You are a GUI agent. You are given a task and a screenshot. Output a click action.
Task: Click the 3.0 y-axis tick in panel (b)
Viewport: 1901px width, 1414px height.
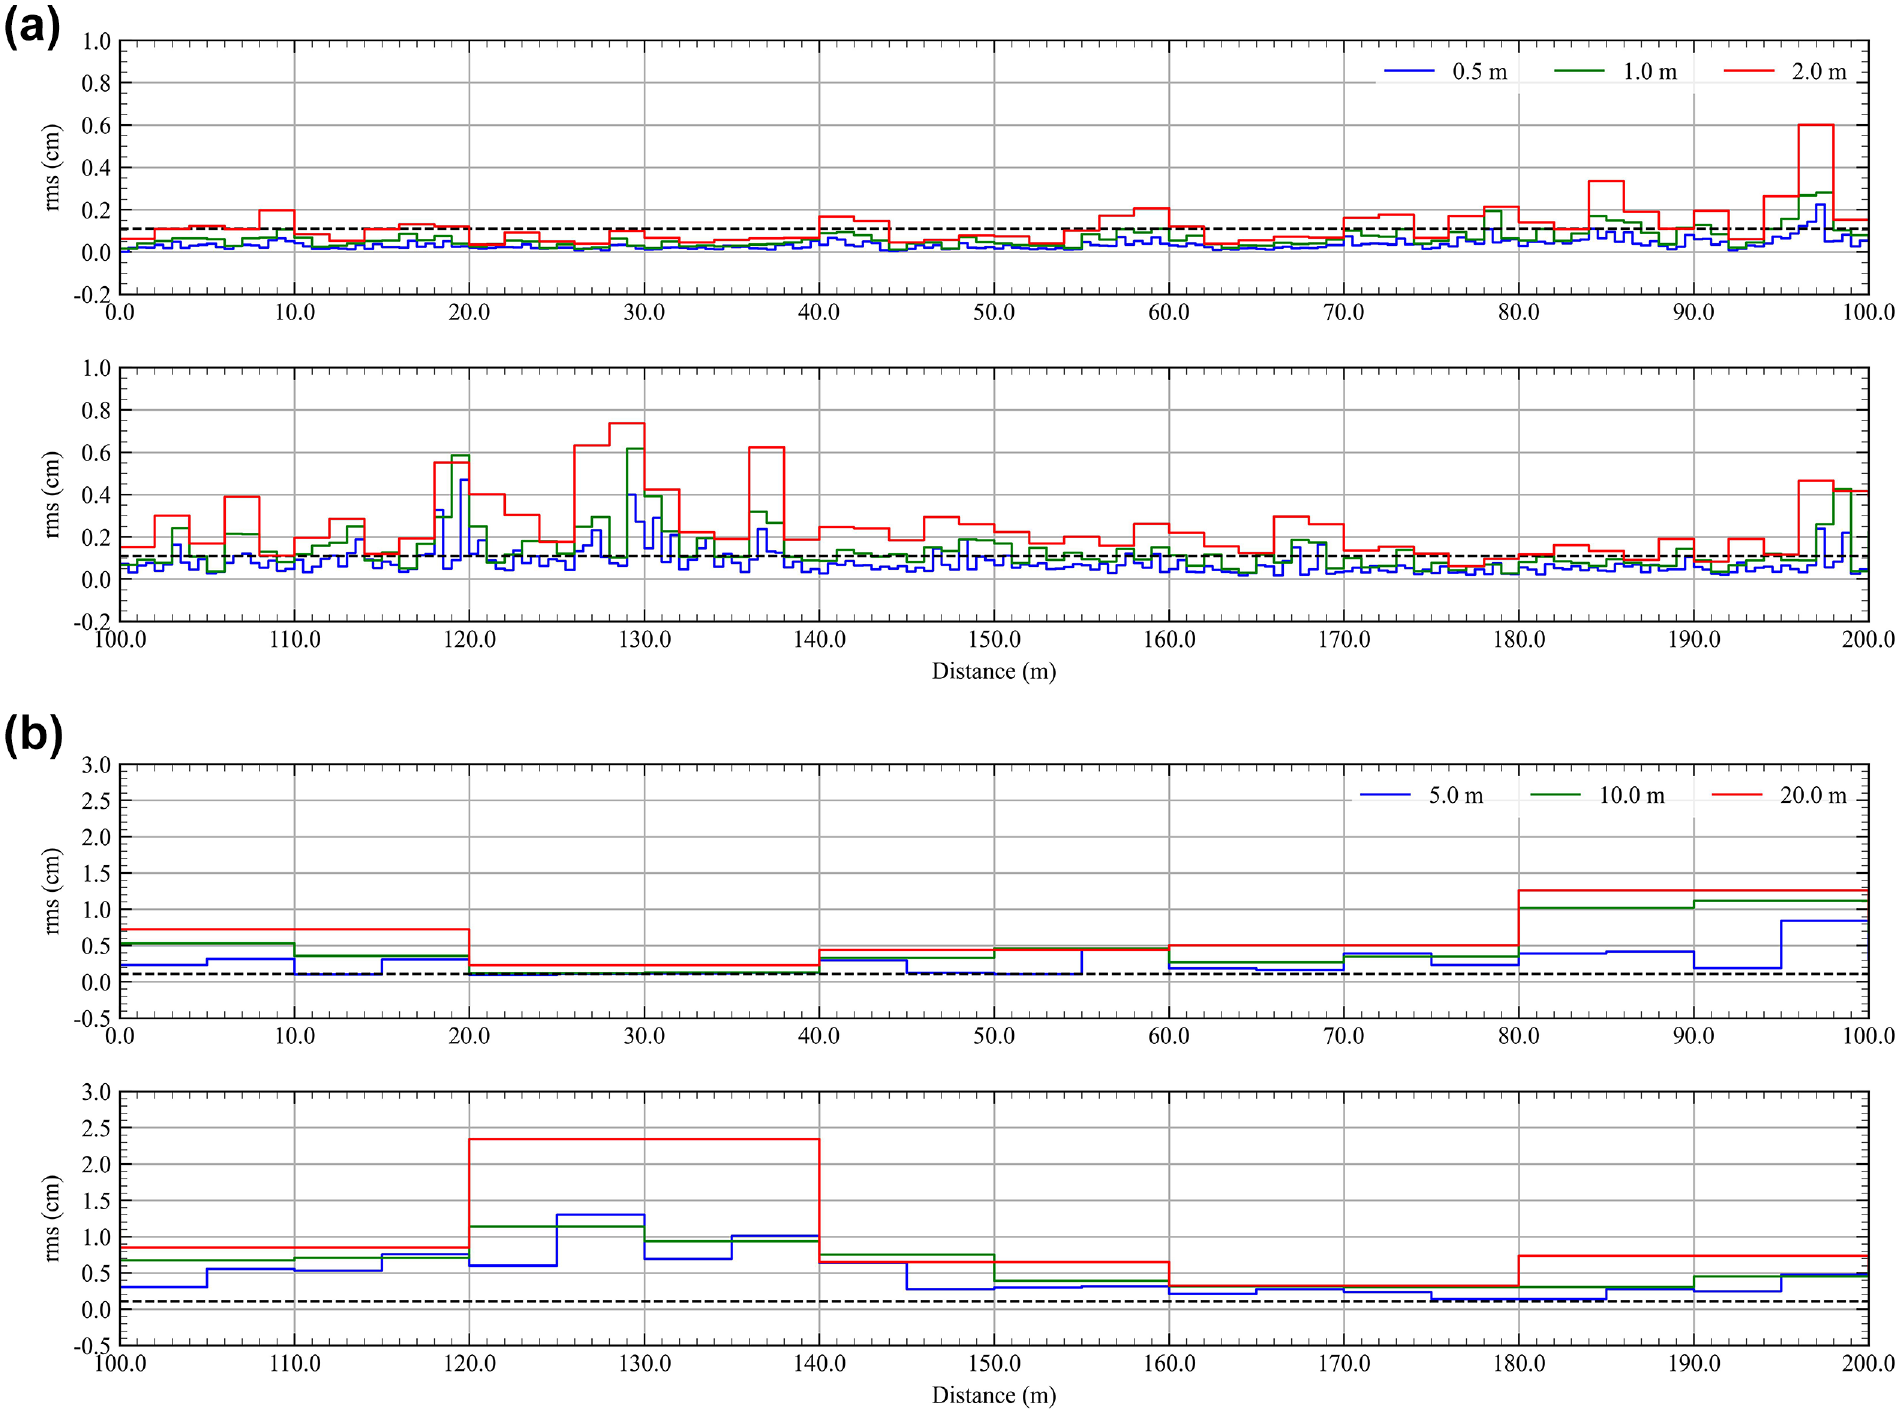click(x=96, y=765)
